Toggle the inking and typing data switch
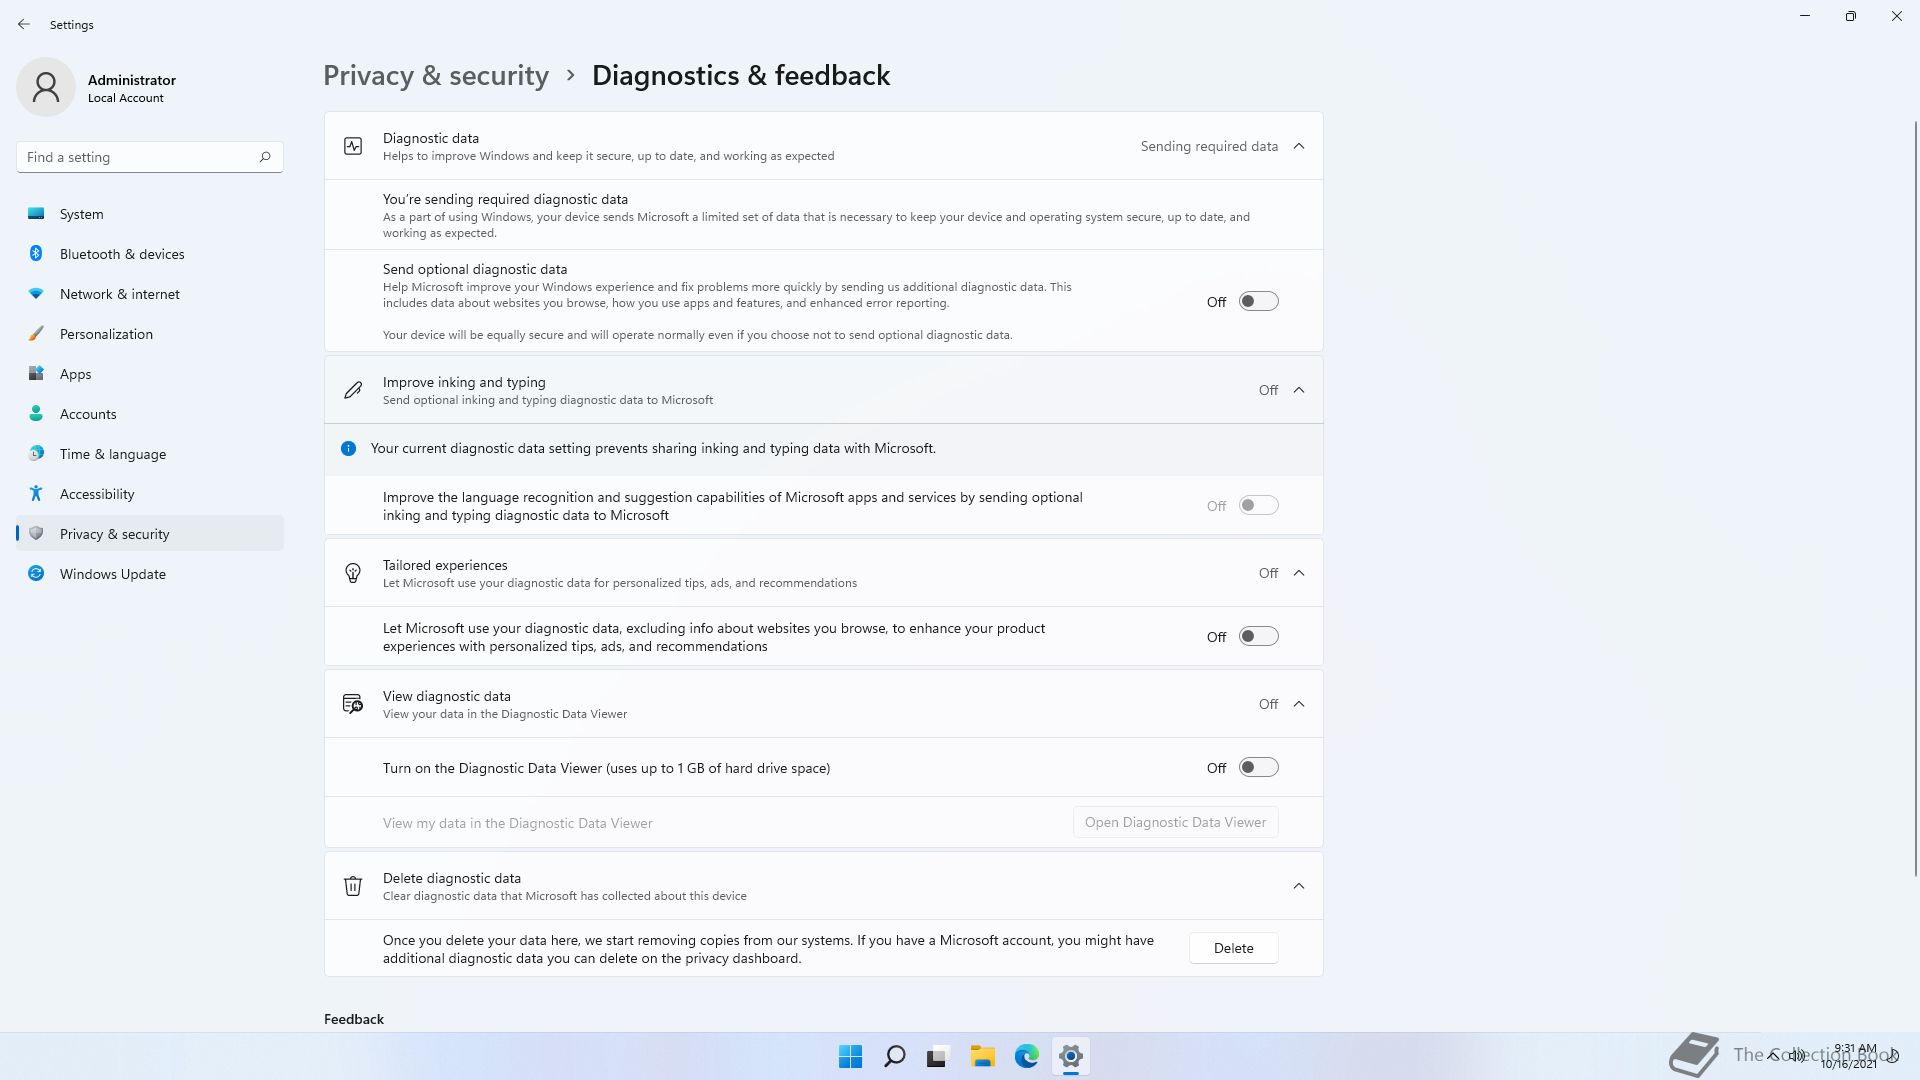 pyautogui.click(x=1258, y=505)
